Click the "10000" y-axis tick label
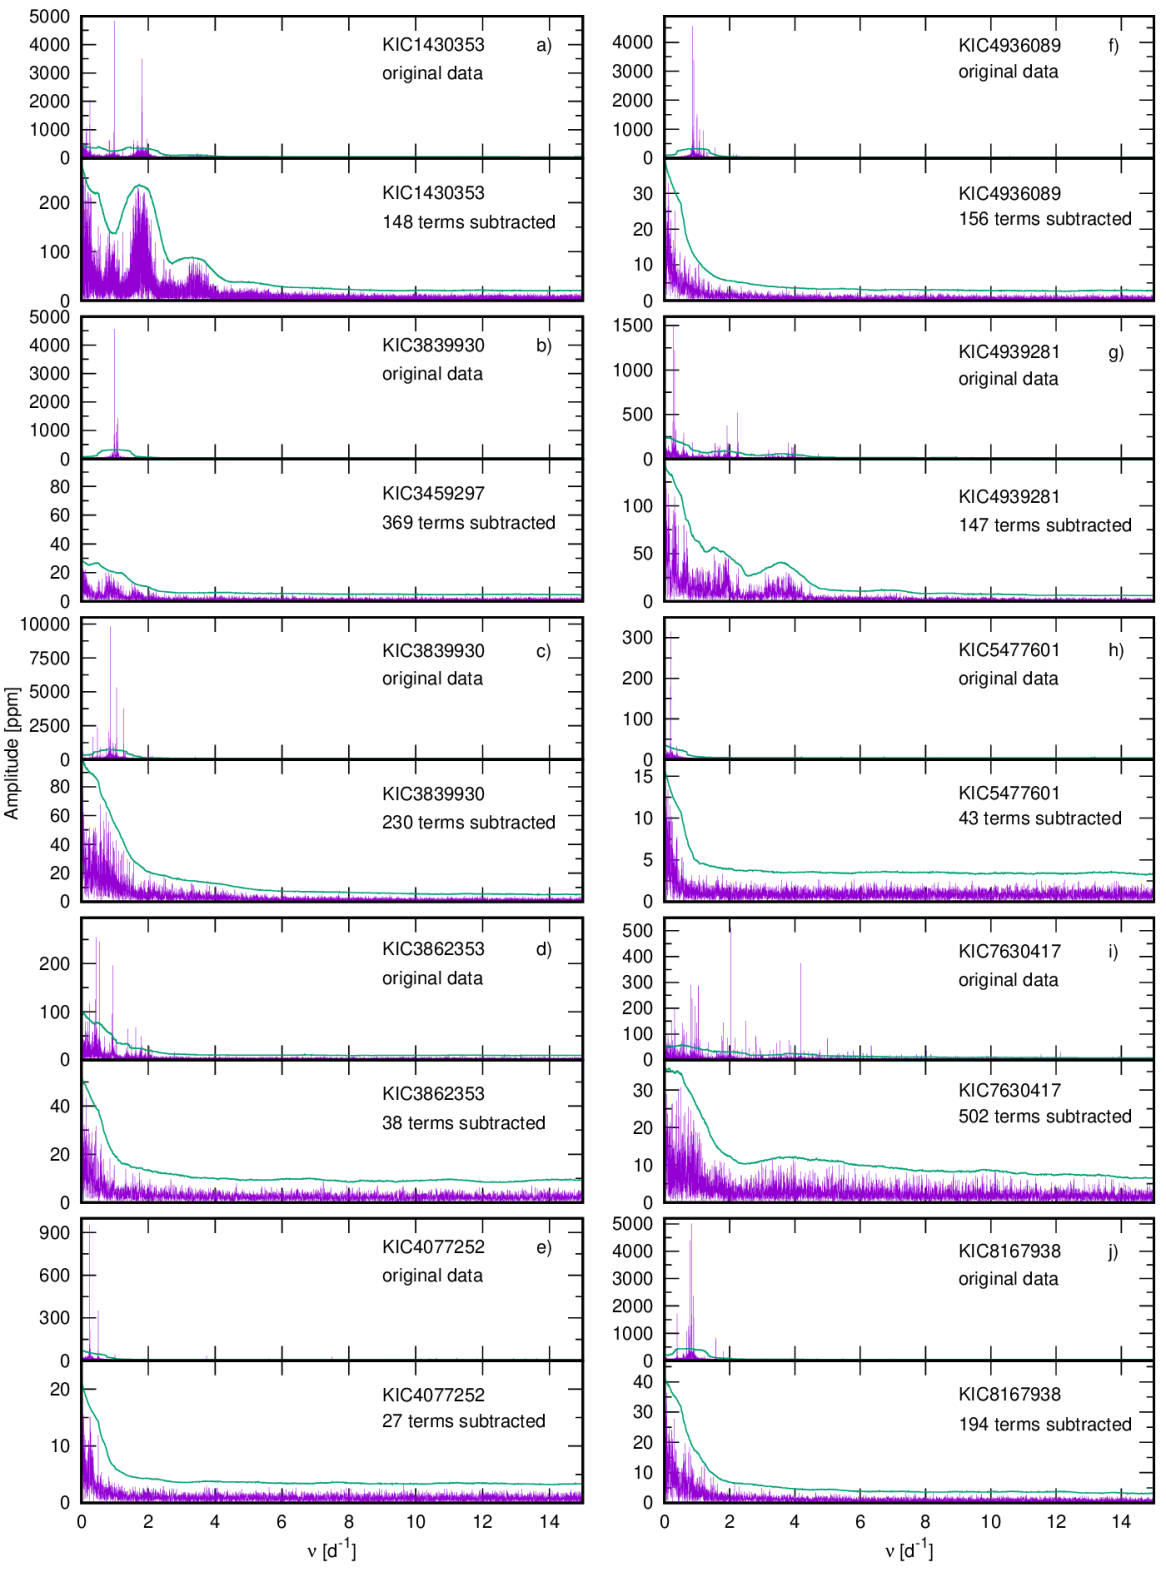This screenshot has height=1582, width=1166. tap(45, 624)
